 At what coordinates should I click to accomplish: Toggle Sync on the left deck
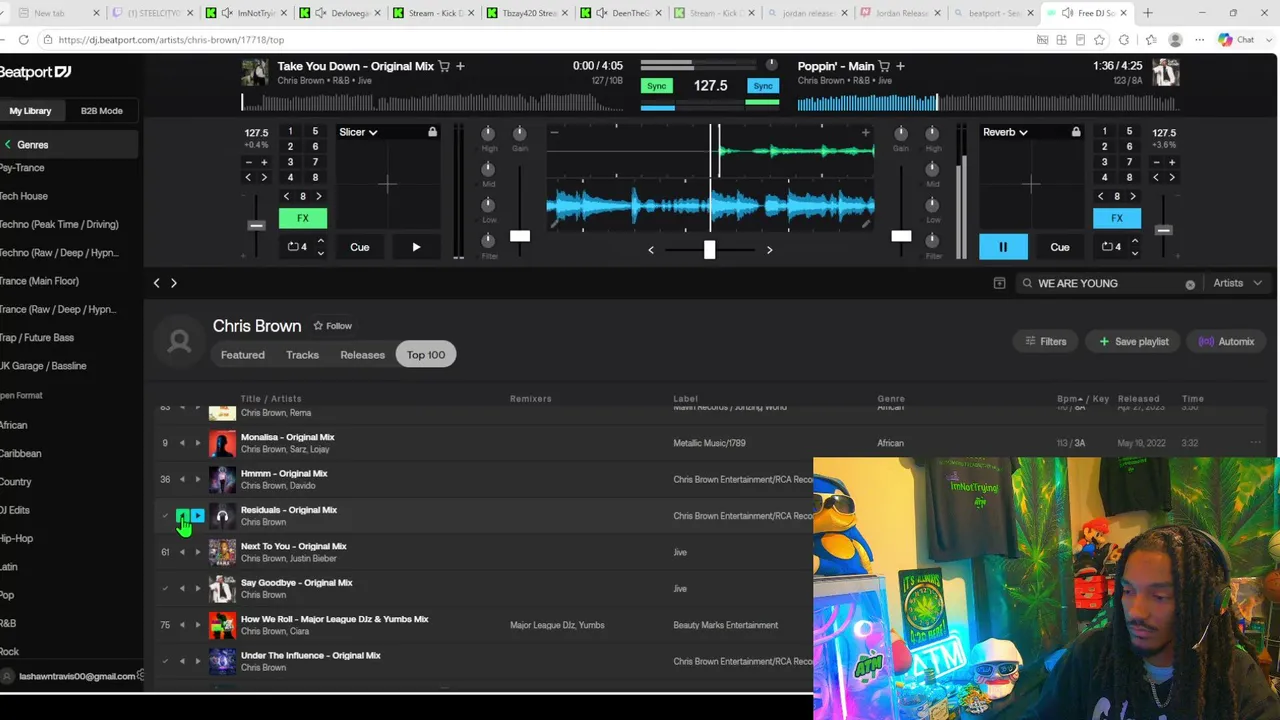point(657,86)
